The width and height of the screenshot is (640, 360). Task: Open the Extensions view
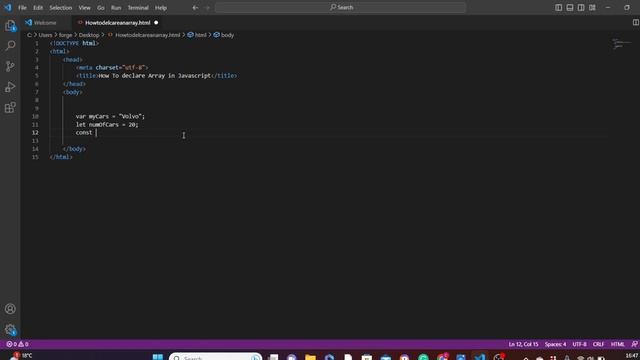coord(10,107)
